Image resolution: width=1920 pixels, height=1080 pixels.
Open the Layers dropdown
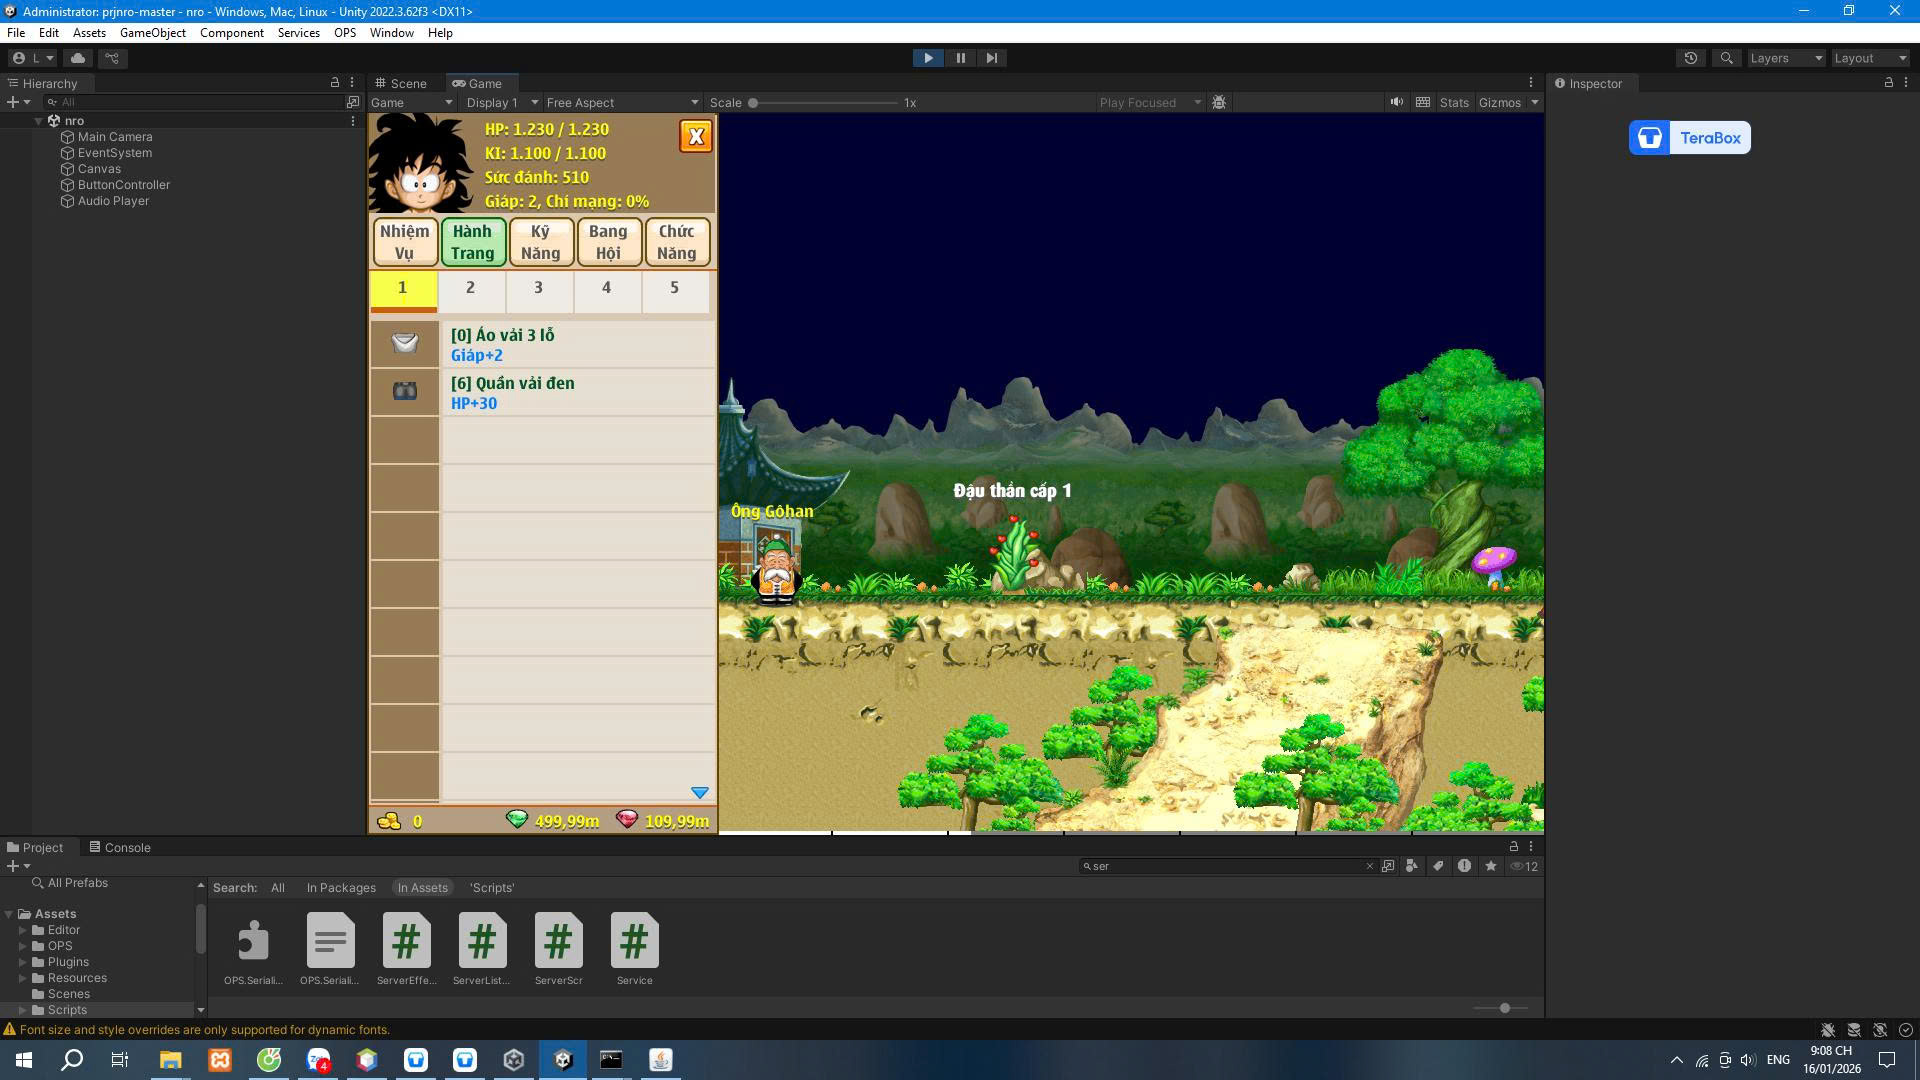(1785, 58)
